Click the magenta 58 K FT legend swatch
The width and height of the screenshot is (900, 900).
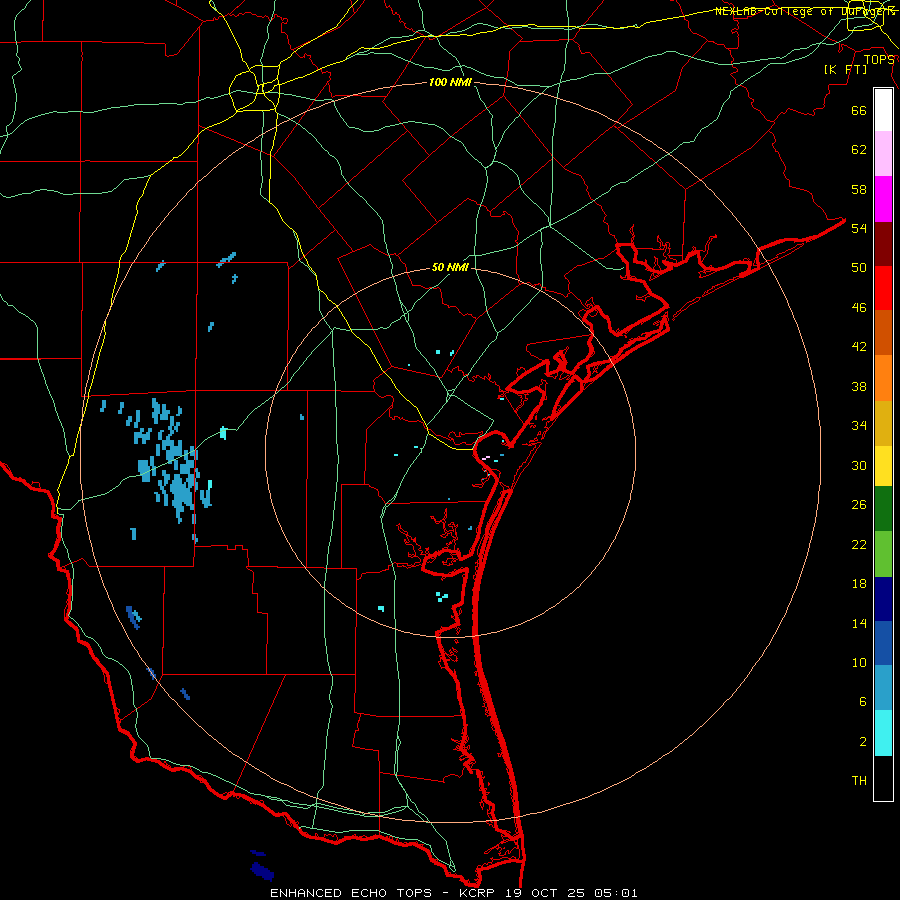[883, 199]
